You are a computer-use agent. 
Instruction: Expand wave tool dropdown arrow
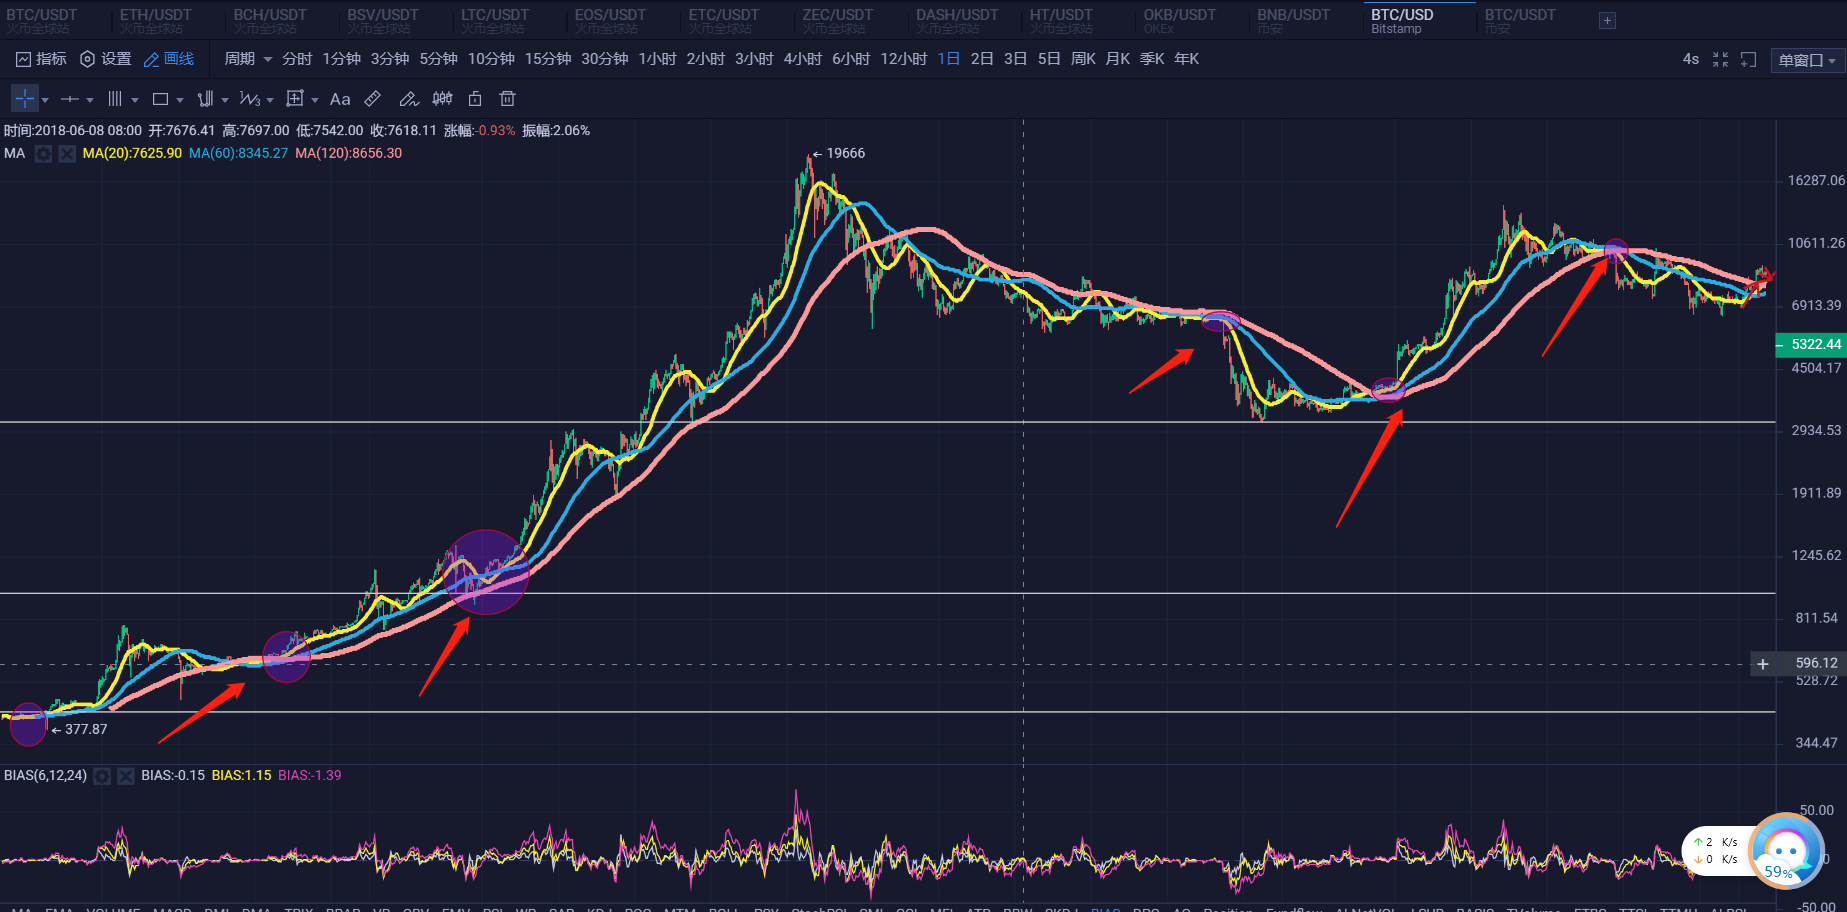pyautogui.click(x=270, y=100)
